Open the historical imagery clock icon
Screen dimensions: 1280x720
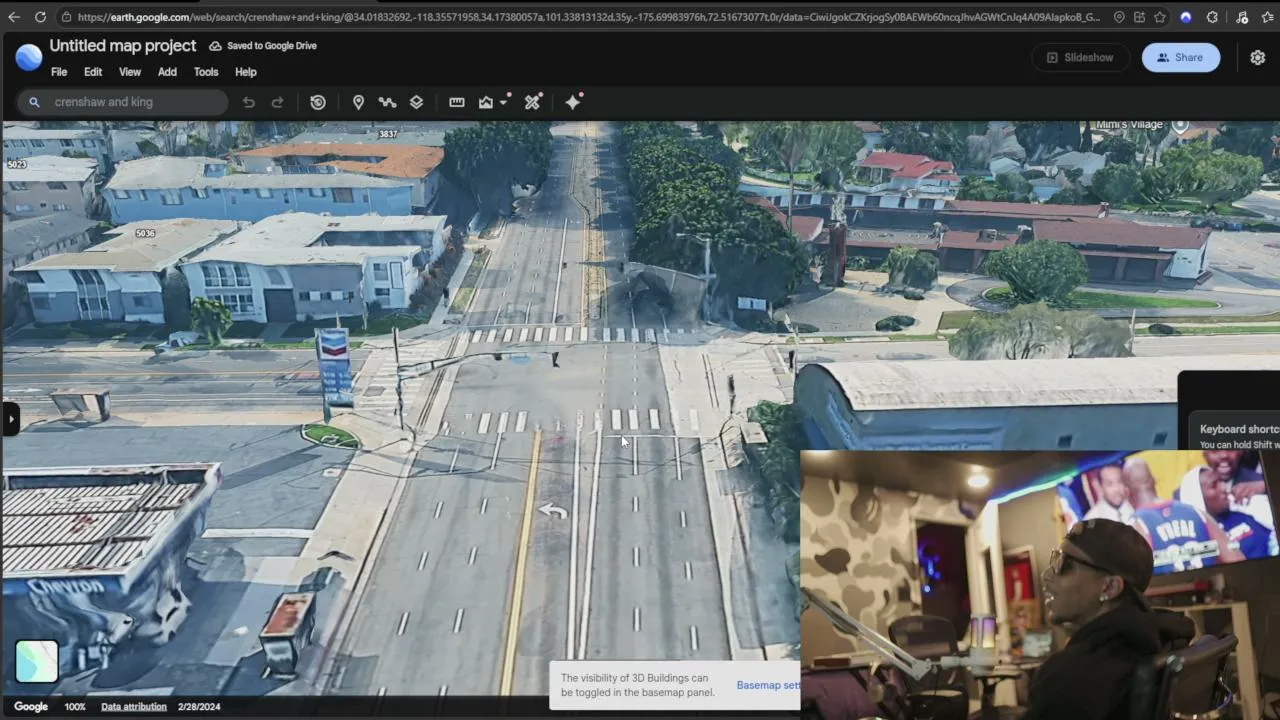[x=318, y=102]
